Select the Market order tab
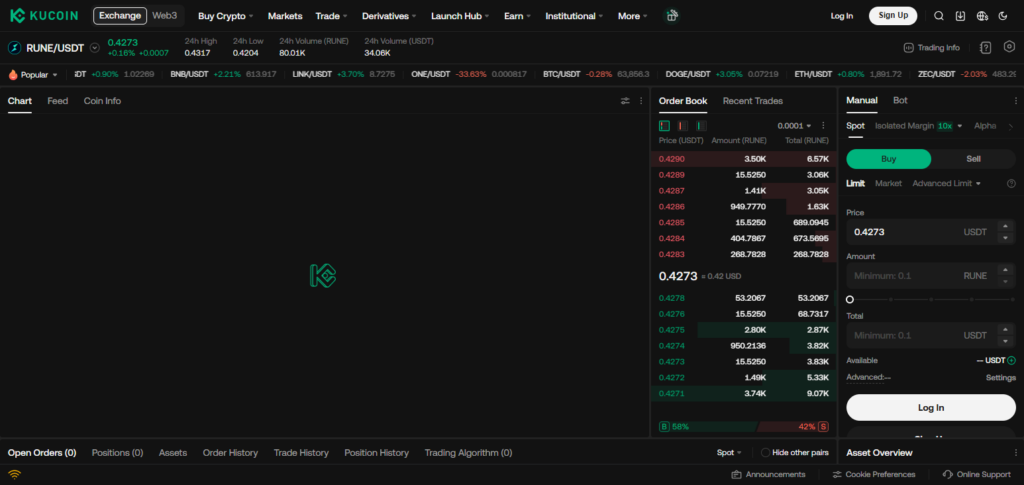This screenshot has height=485, width=1024. [888, 183]
